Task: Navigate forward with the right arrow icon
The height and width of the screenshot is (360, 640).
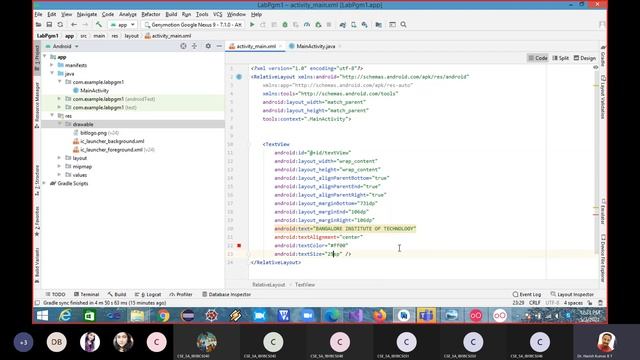Action: pos(85,25)
